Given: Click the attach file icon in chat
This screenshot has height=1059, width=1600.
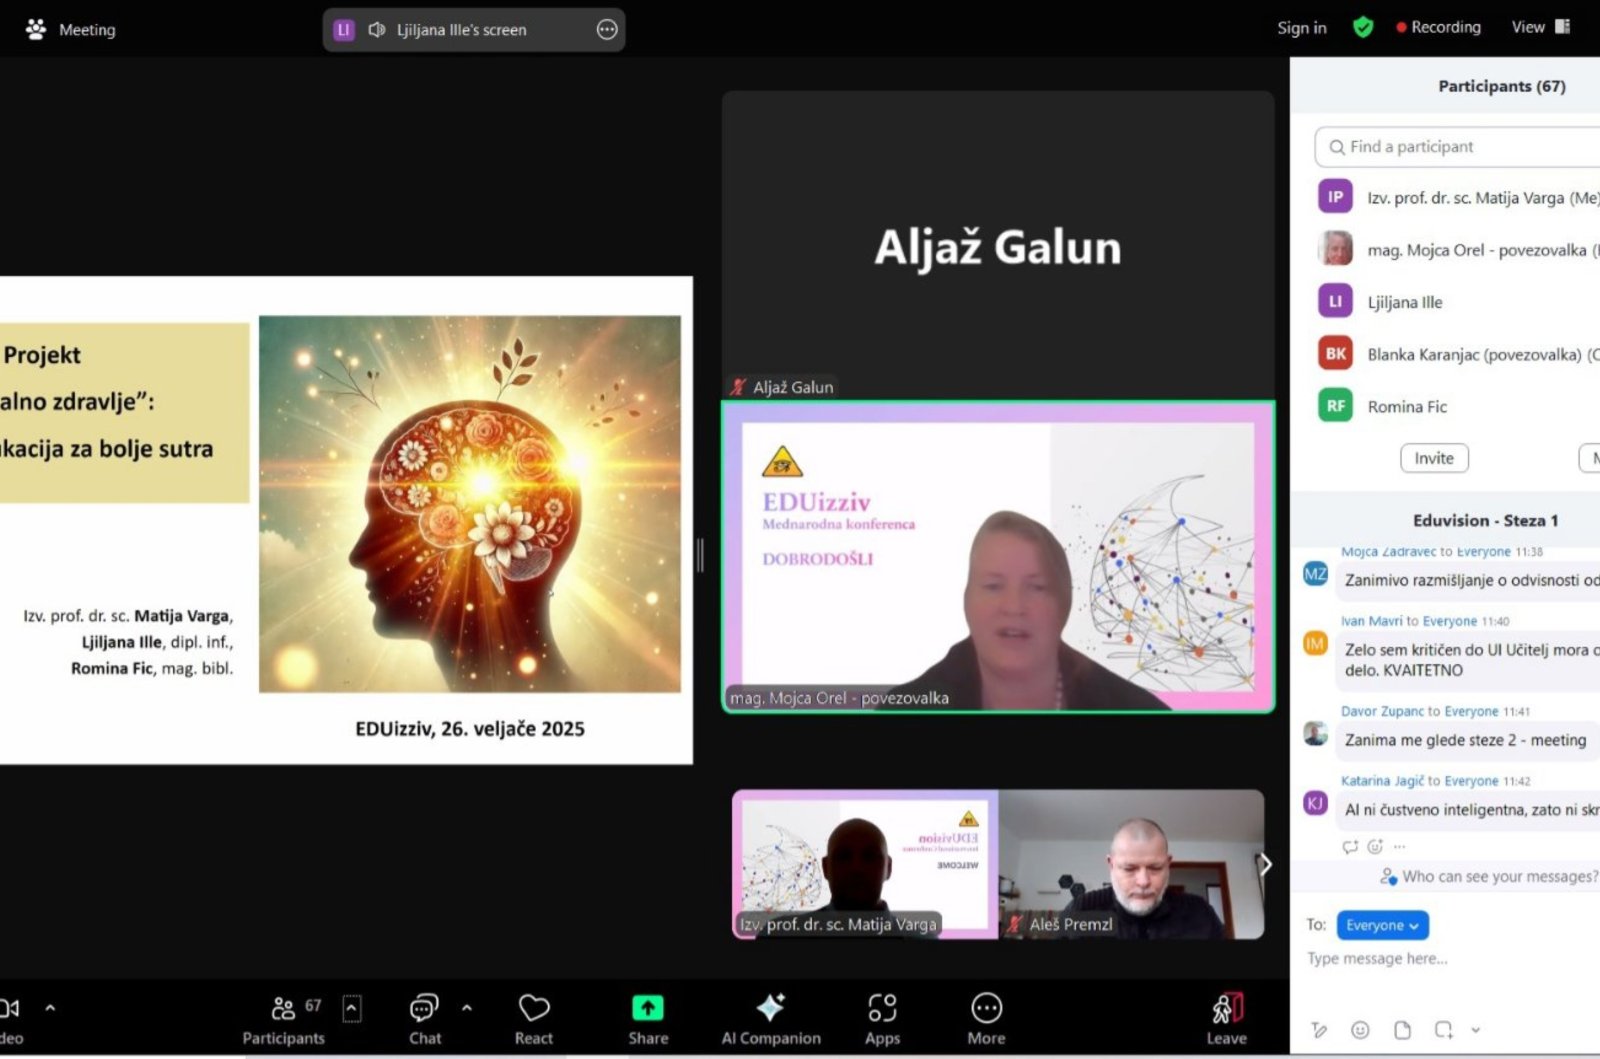Looking at the screenshot, I should (x=1402, y=1030).
